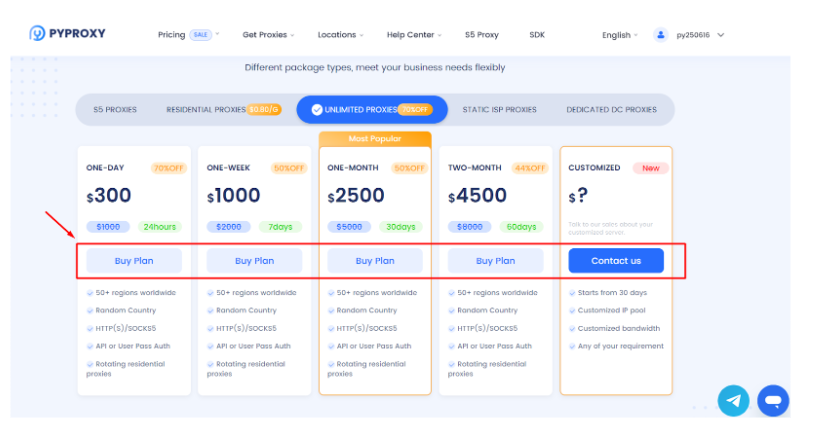Click Contact us for customized plan
The height and width of the screenshot is (431, 819).
616,261
